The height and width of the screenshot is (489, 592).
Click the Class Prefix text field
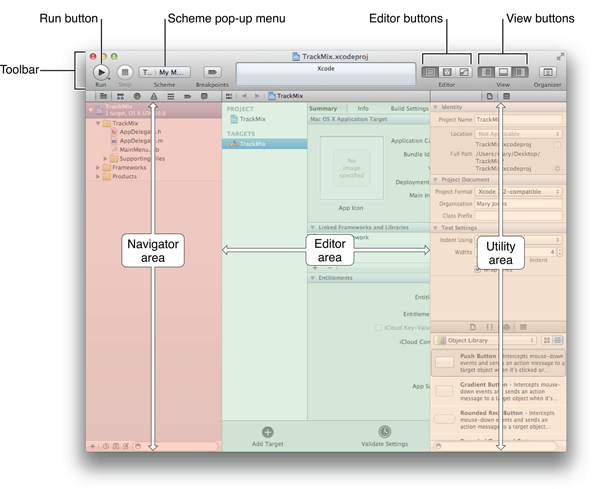click(518, 216)
